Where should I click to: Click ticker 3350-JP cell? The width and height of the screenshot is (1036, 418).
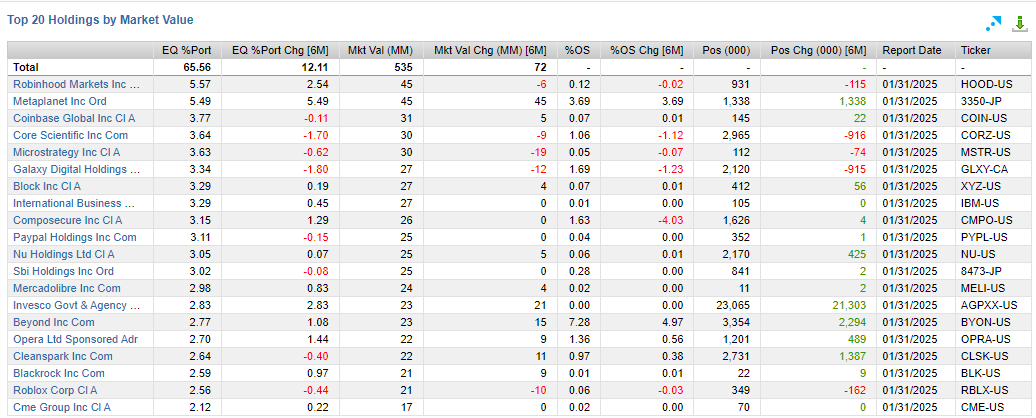pyautogui.click(x=982, y=101)
